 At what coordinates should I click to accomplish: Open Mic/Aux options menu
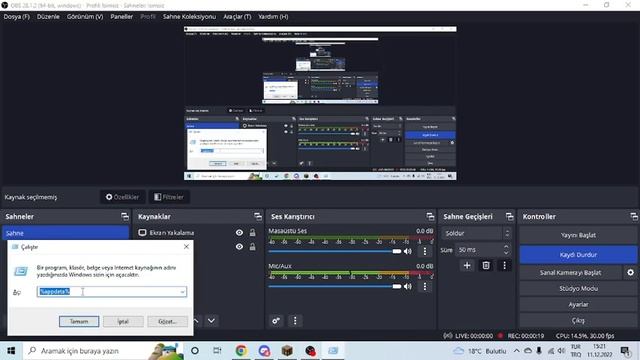tap(424, 287)
